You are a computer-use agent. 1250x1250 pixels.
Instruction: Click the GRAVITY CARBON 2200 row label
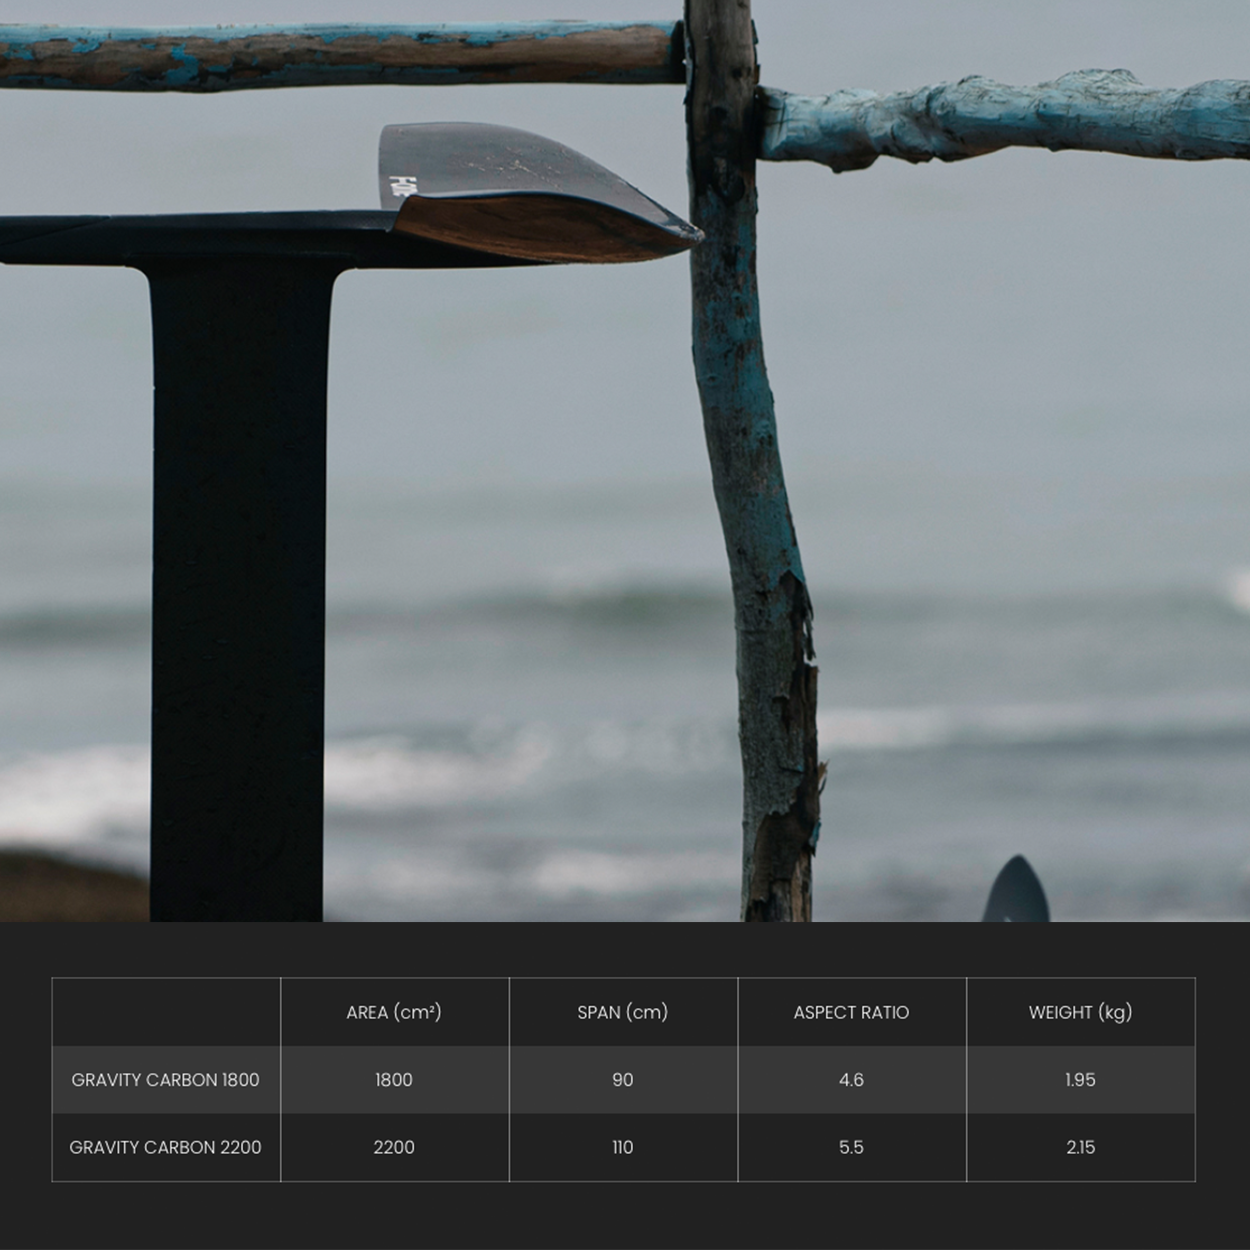[x=165, y=1147]
